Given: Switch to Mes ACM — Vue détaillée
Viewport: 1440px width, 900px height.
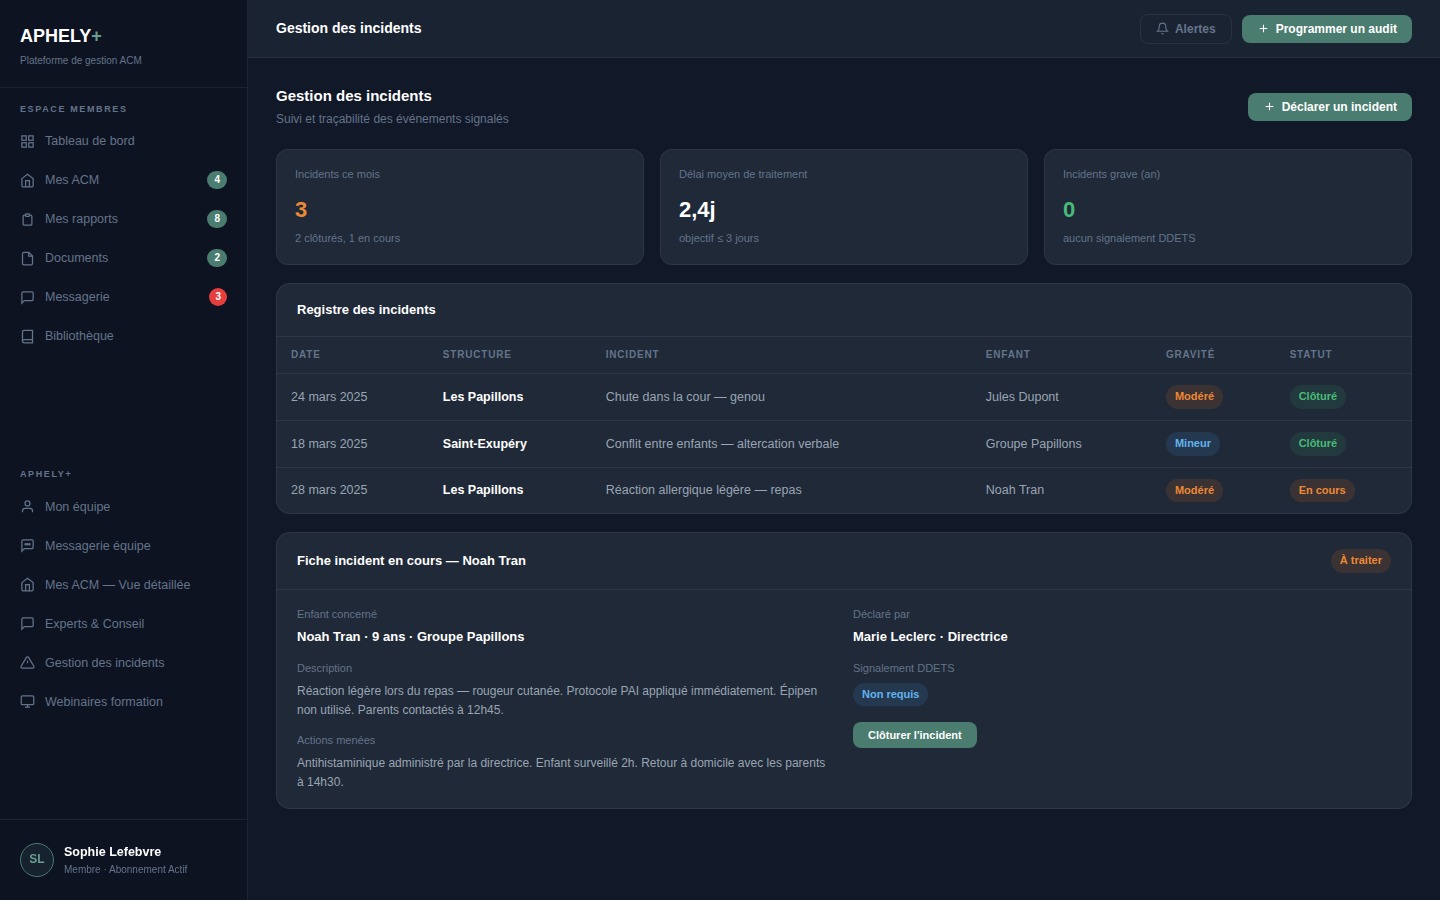Looking at the screenshot, I should click(x=117, y=585).
